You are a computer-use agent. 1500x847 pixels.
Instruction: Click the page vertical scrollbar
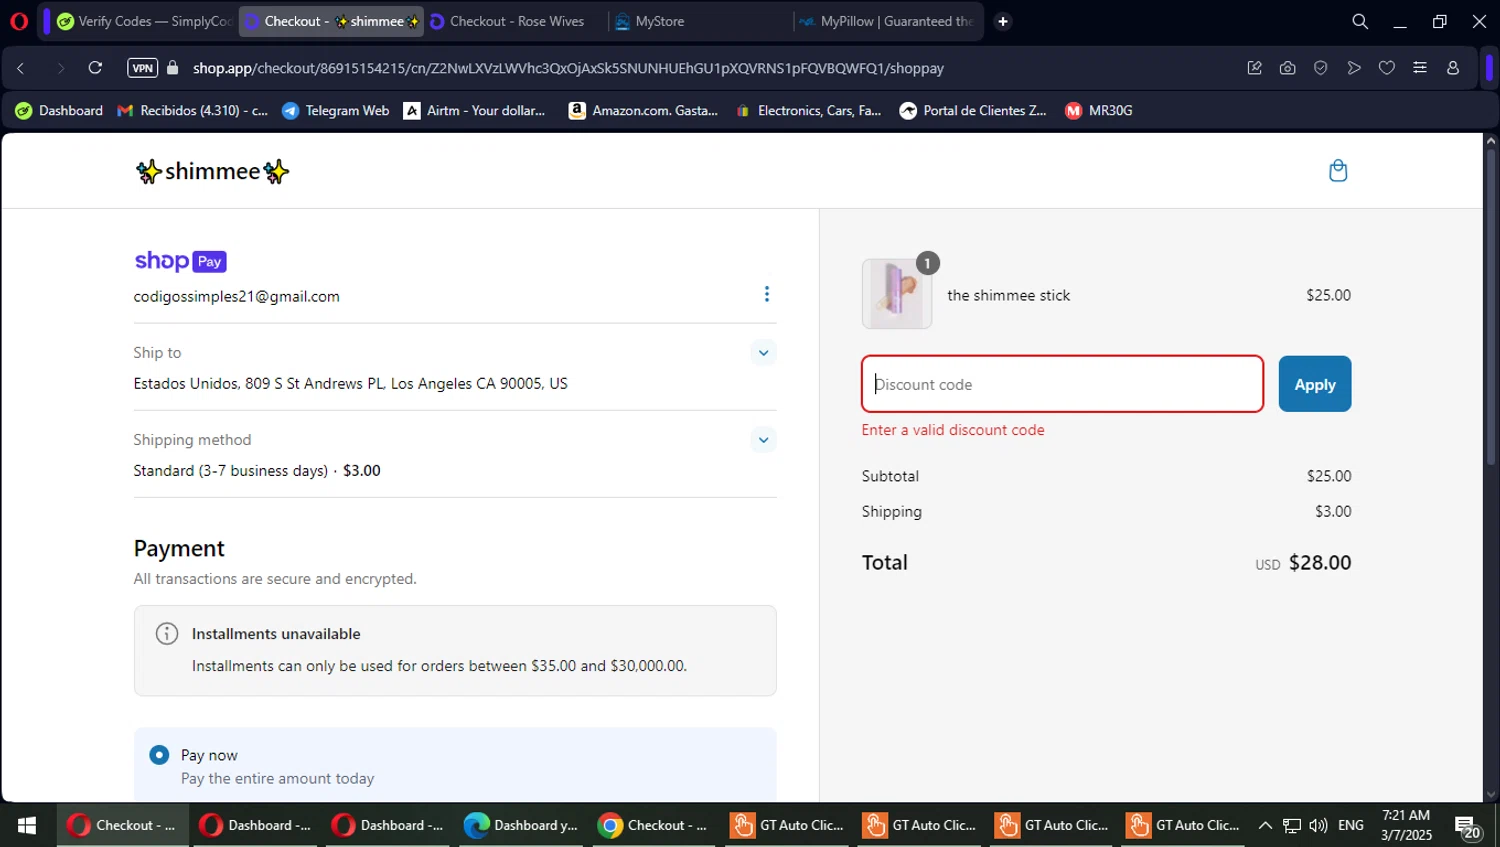coord(1491,307)
